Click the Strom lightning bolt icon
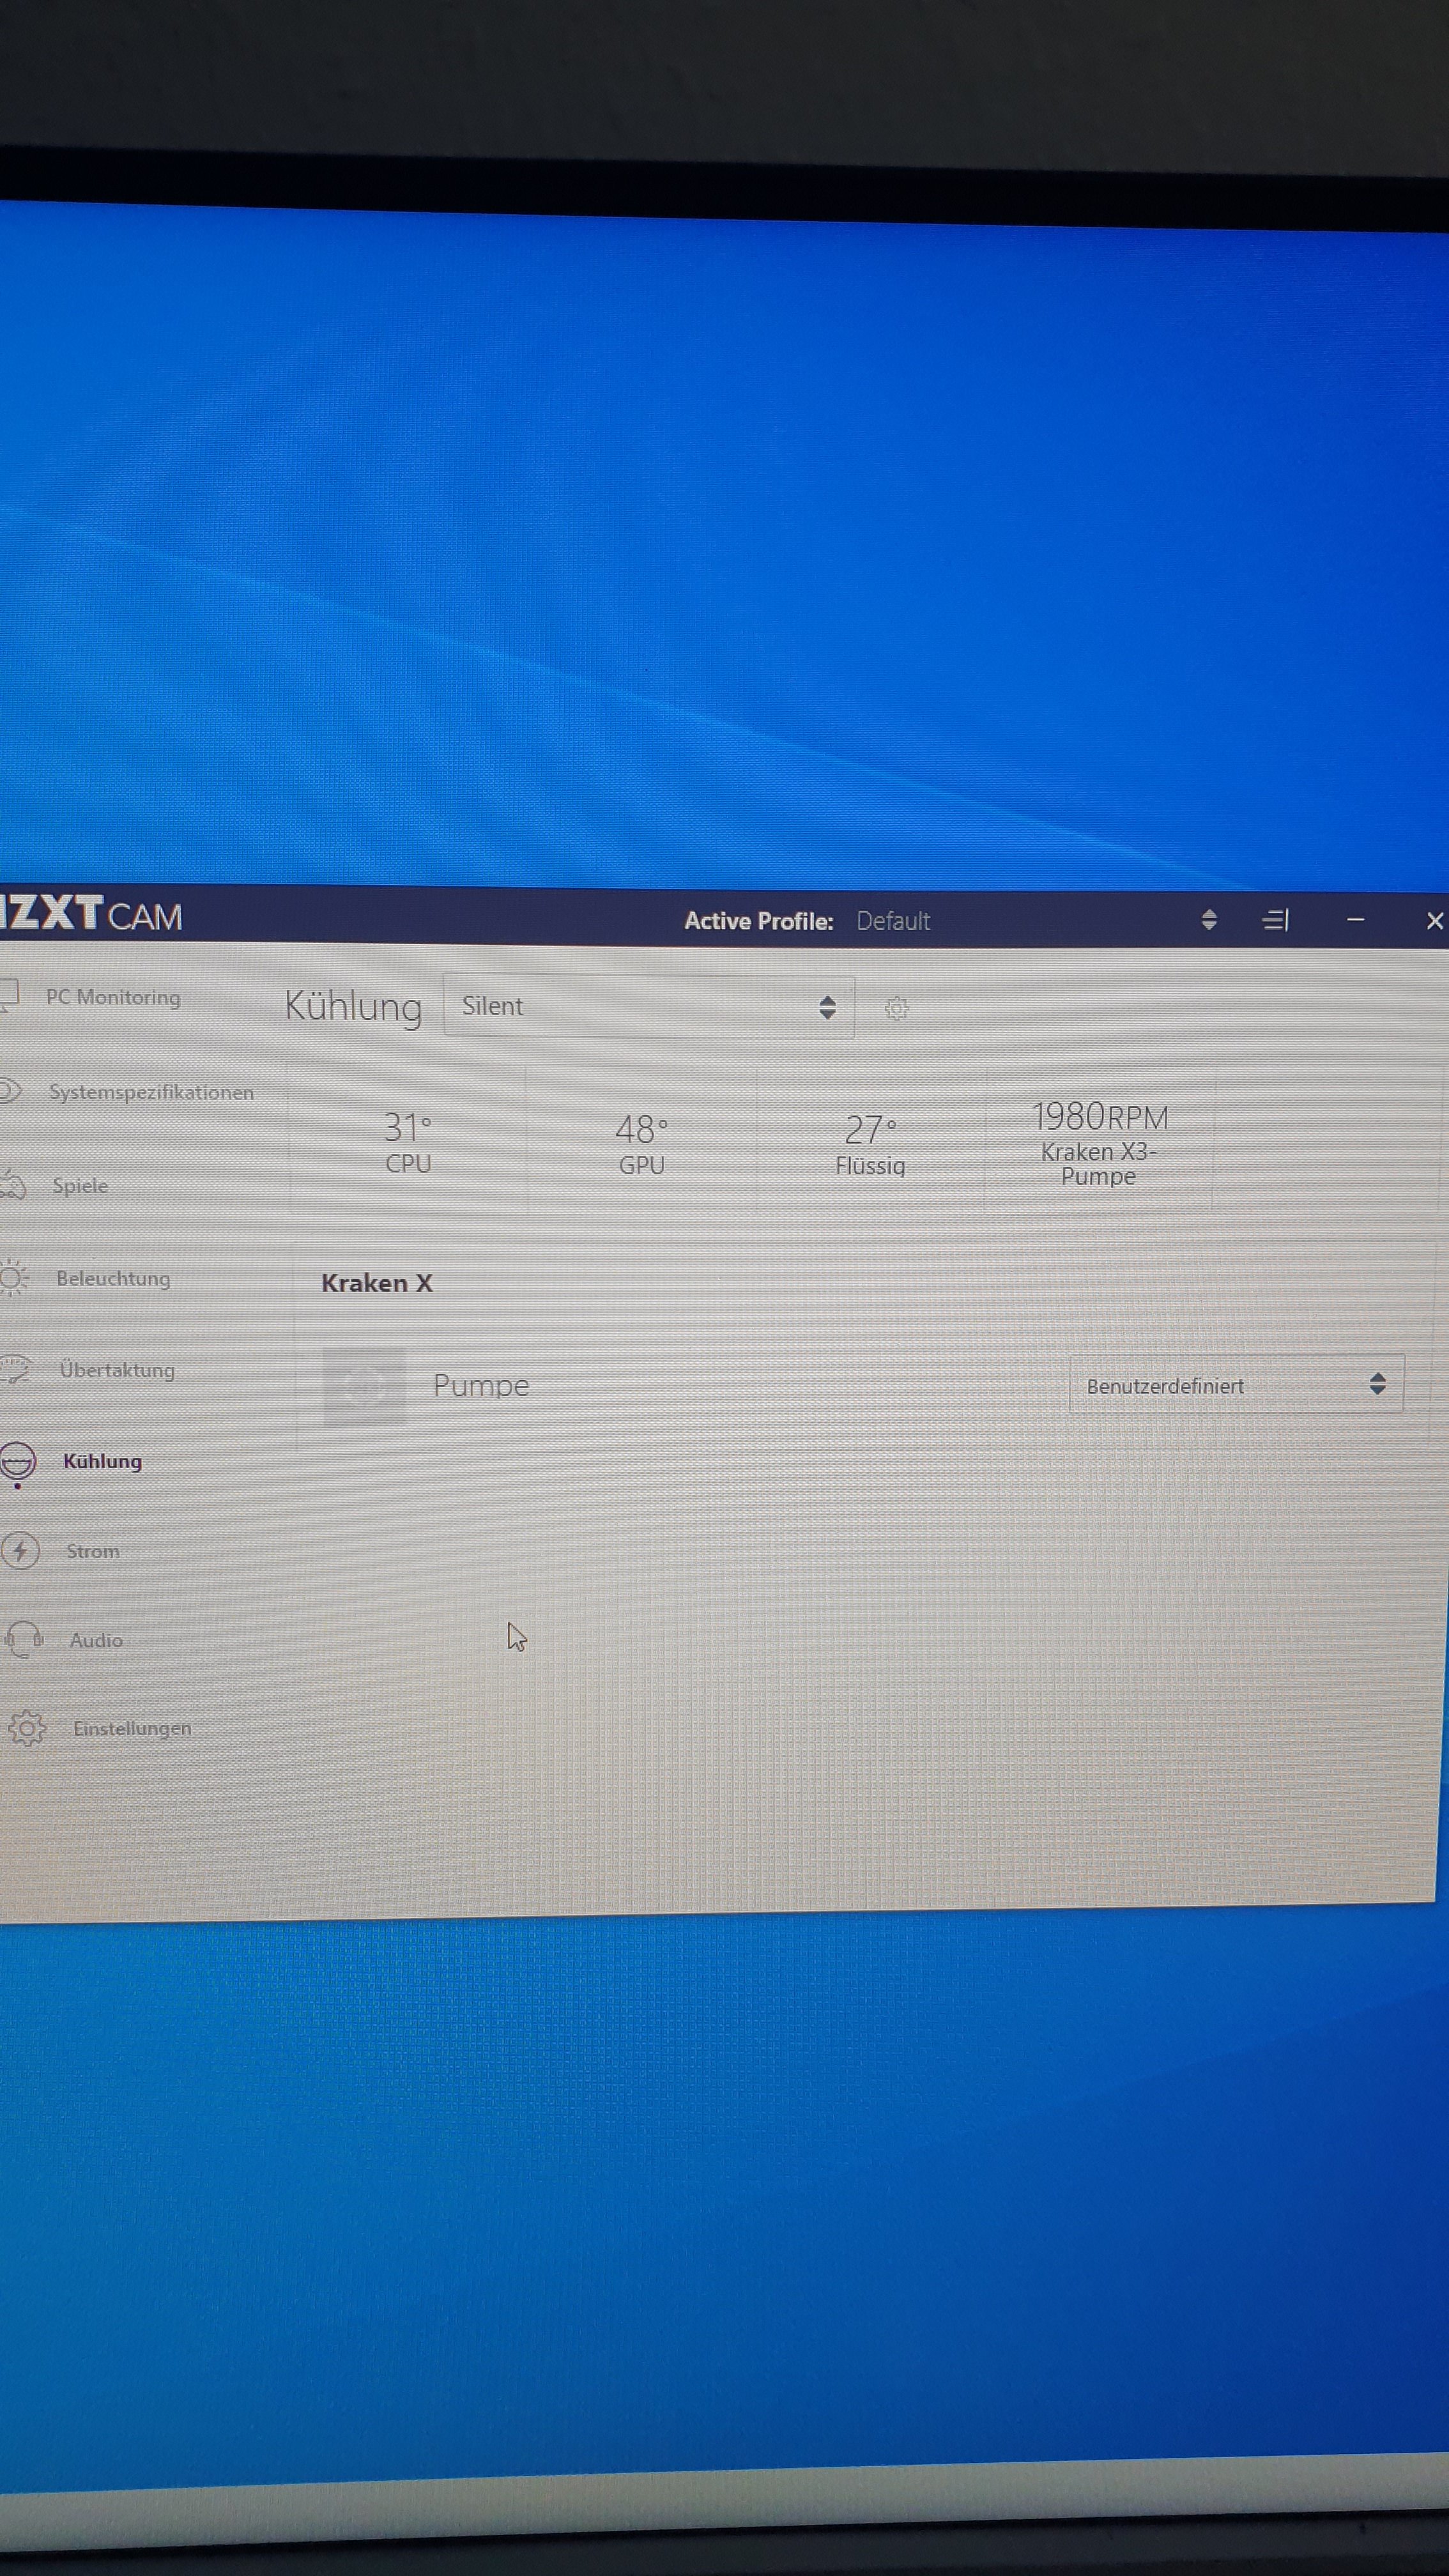Viewport: 1449px width, 2576px height. pos(20,1551)
